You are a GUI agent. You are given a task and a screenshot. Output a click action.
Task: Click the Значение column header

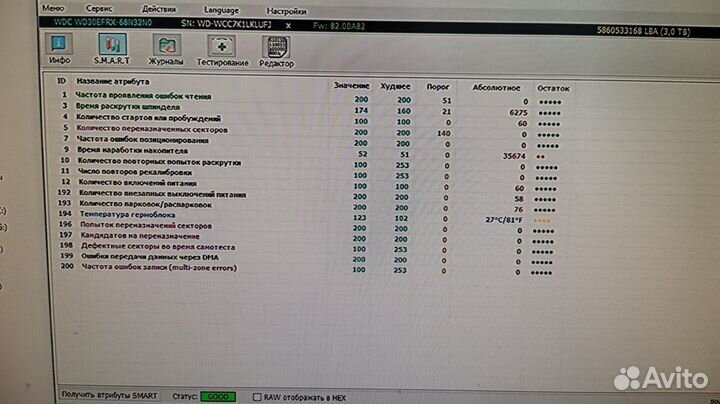[x=351, y=85]
